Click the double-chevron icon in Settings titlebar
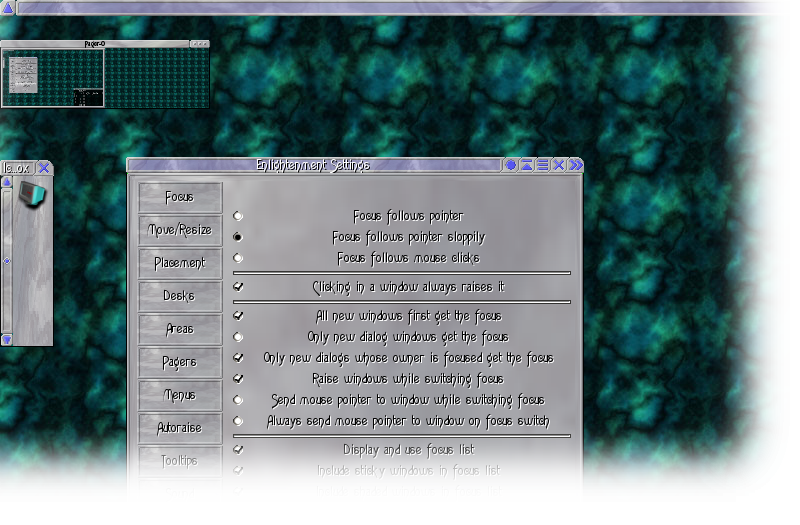Image resolution: width=800 pixels, height=525 pixels. point(576,165)
